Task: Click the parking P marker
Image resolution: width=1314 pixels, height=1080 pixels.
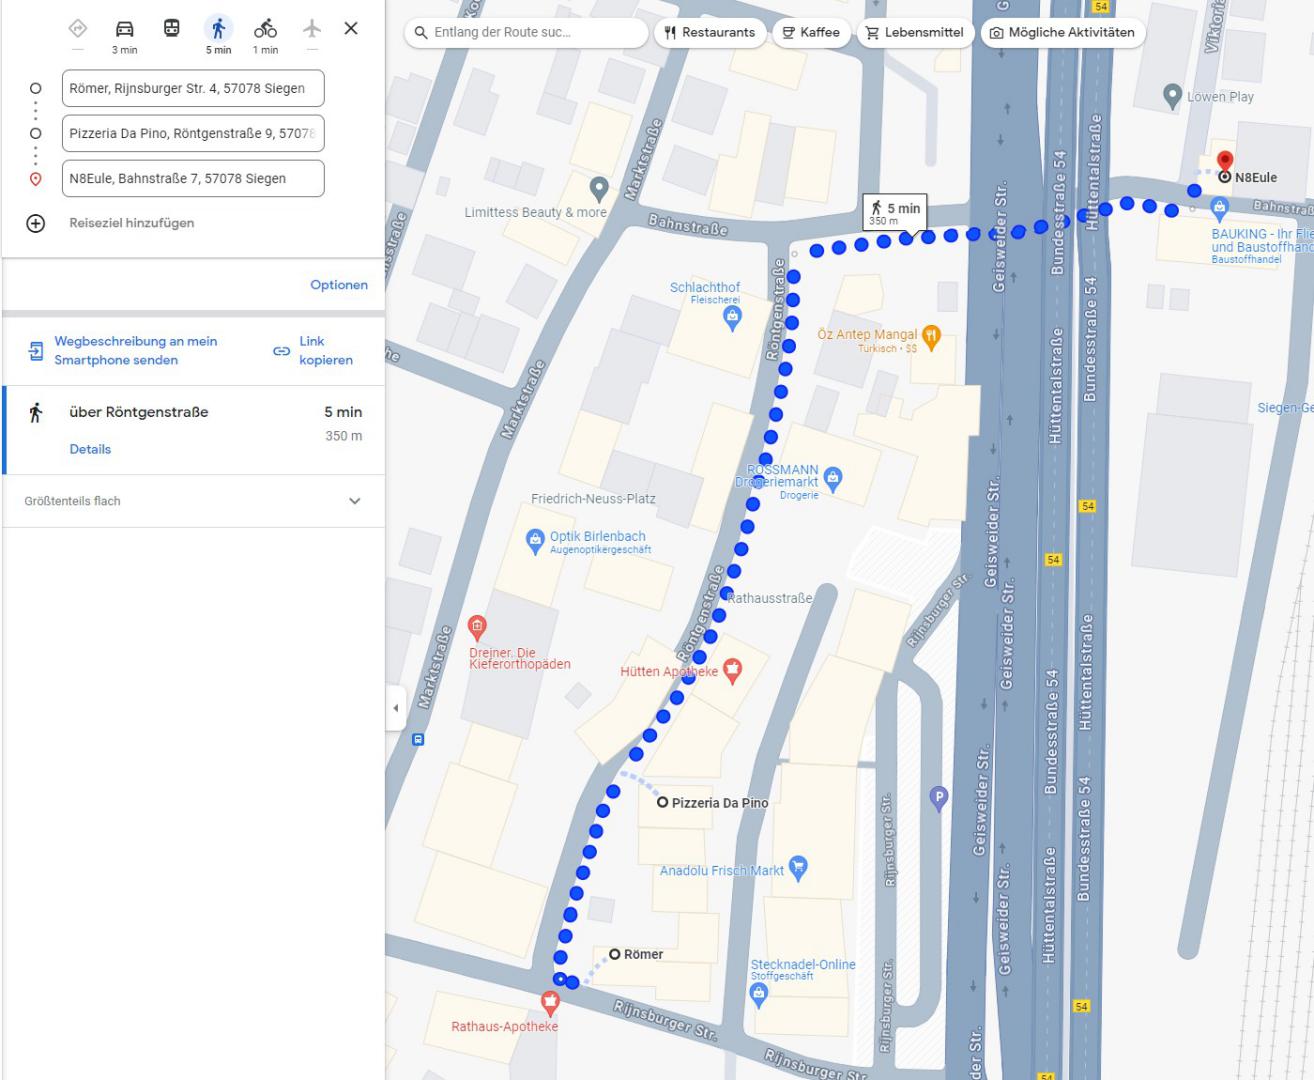Action: tap(938, 798)
